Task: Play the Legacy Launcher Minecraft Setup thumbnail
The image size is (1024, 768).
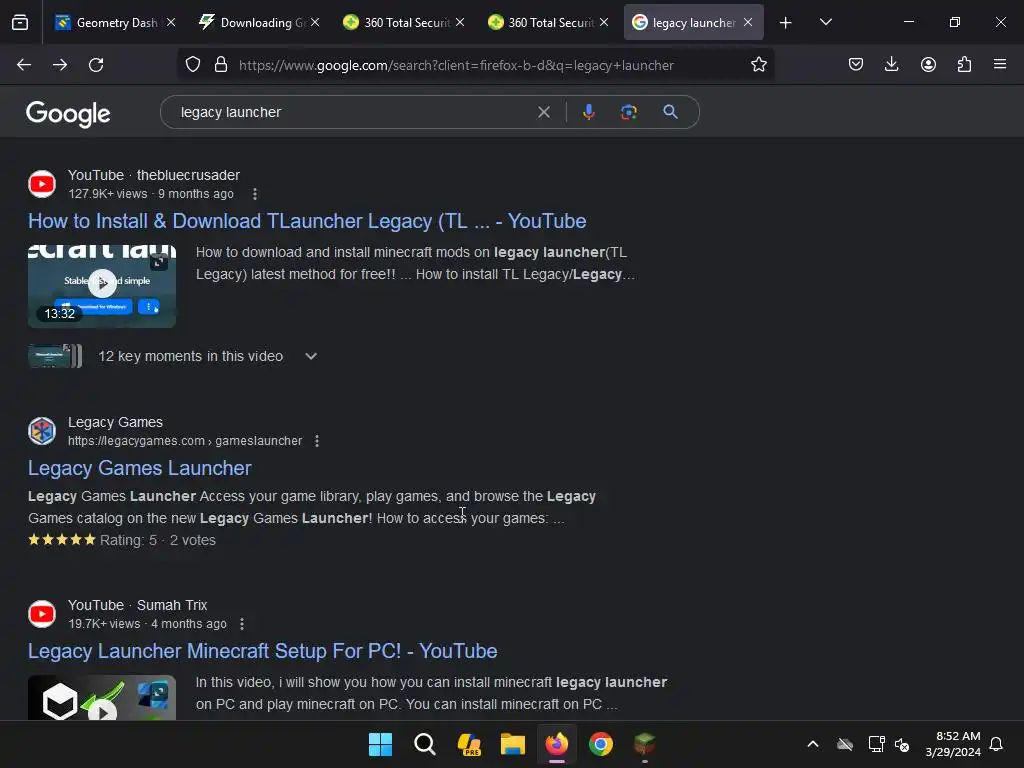Action: click(x=102, y=697)
